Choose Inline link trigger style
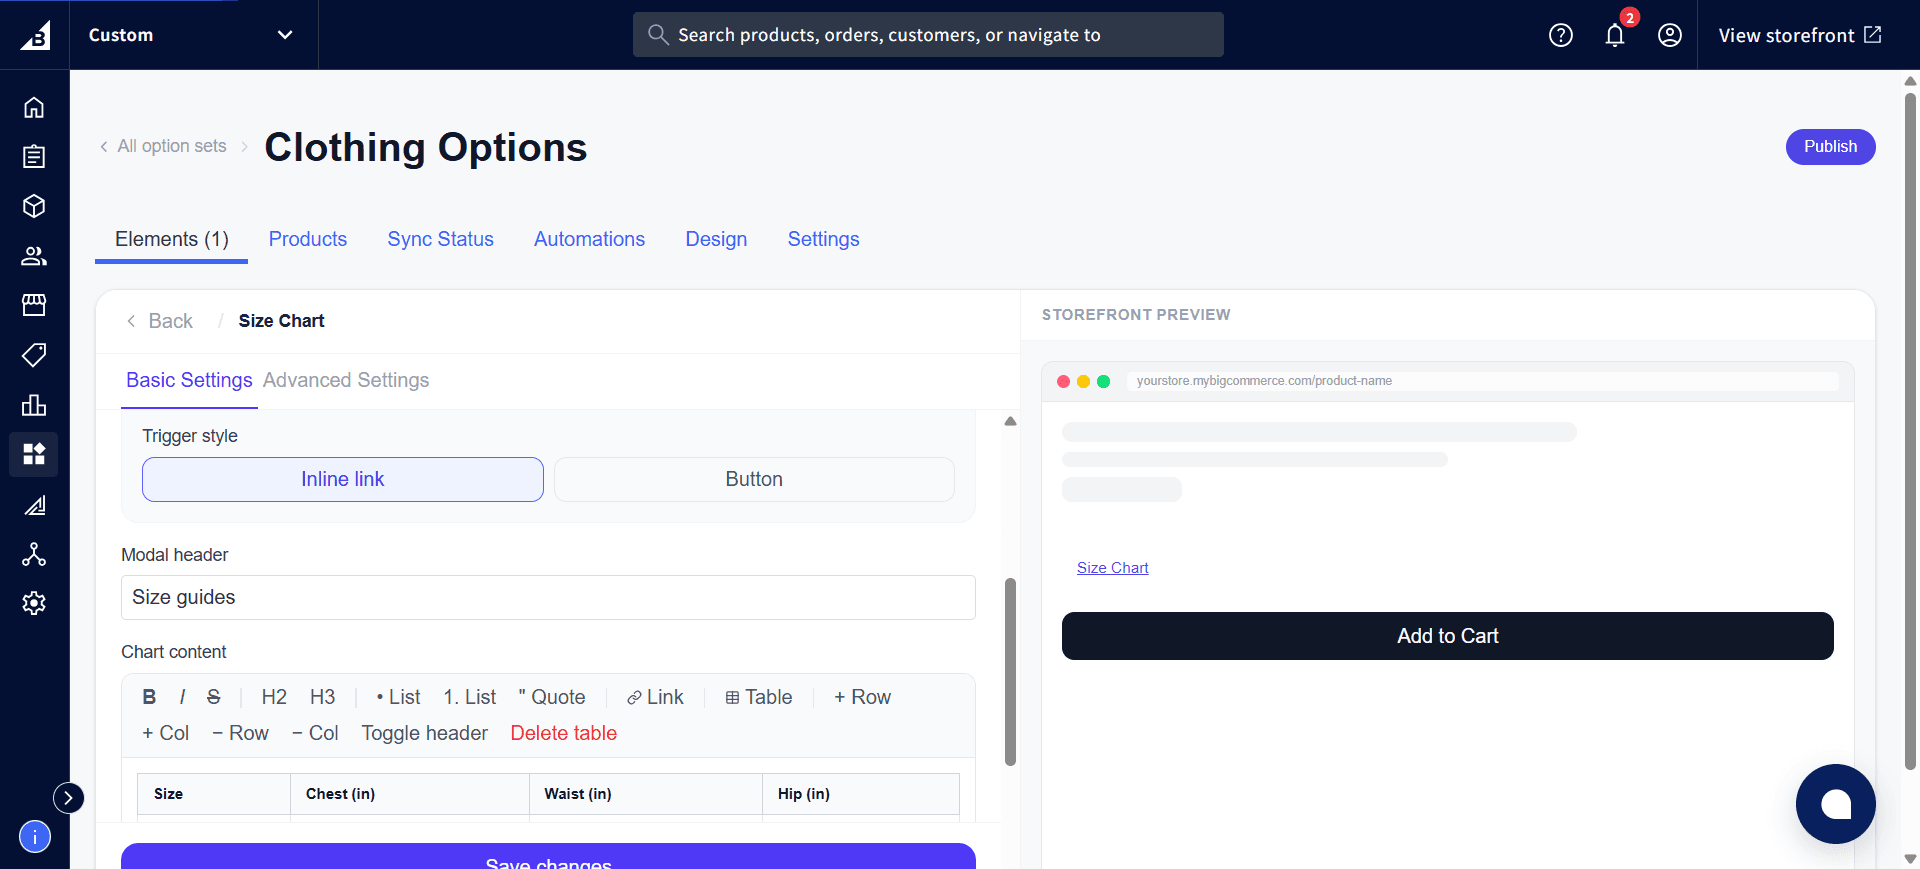Image resolution: width=1920 pixels, height=869 pixels. (x=343, y=479)
